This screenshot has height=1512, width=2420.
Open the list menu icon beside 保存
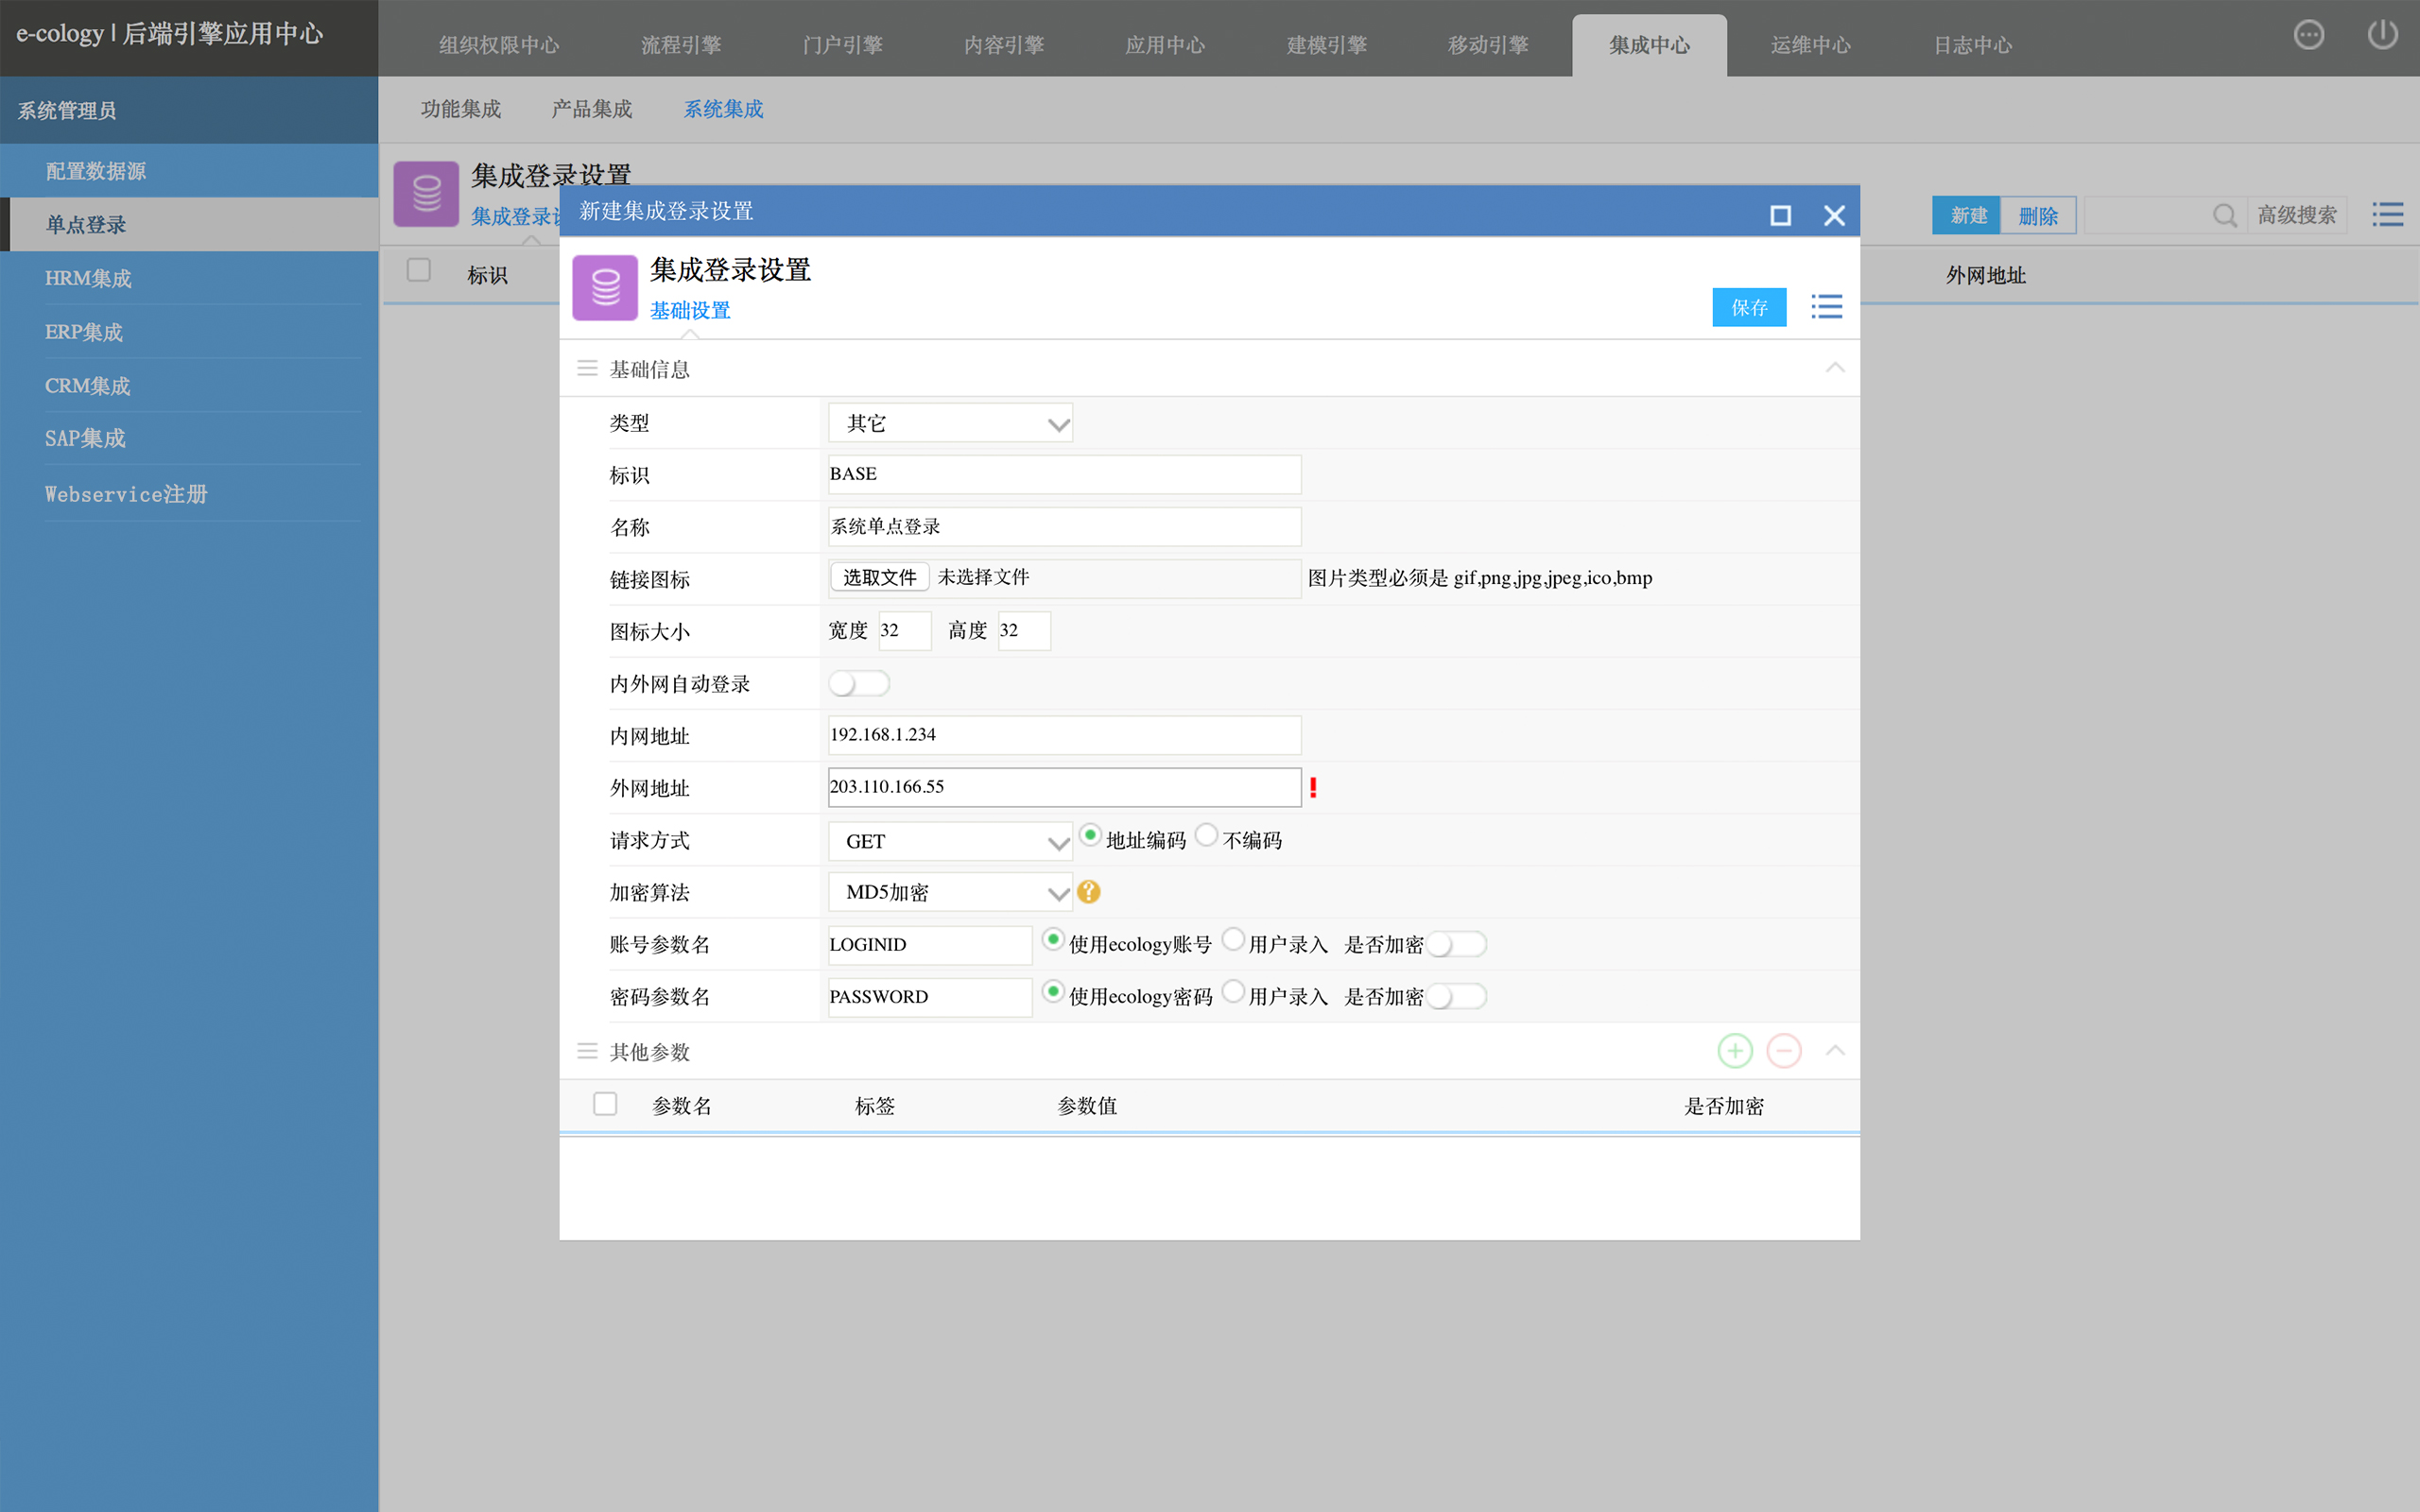pyautogui.click(x=1826, y=307)
